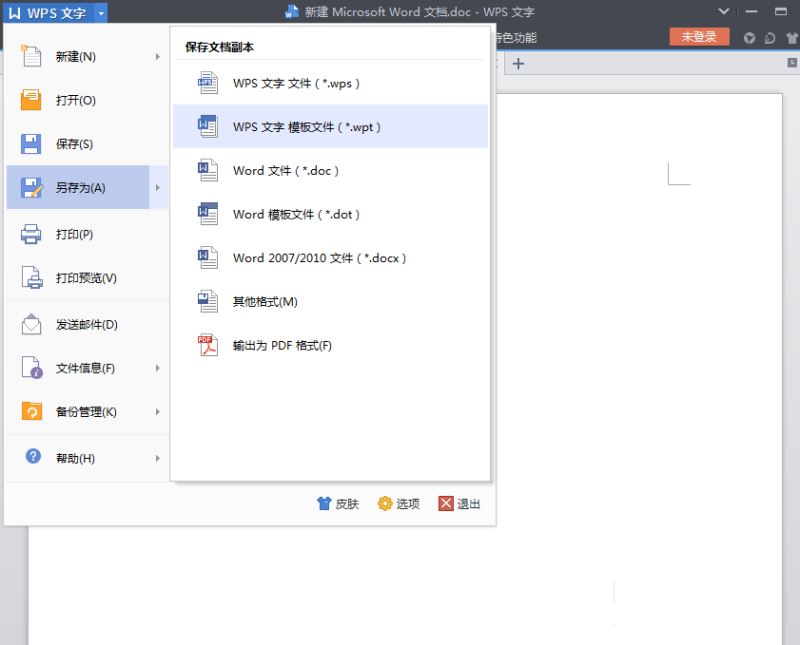The height and width of the screenshot is (645, 800).
Task: Select the 帮助(H) menu entry
Action: (86, 458)
